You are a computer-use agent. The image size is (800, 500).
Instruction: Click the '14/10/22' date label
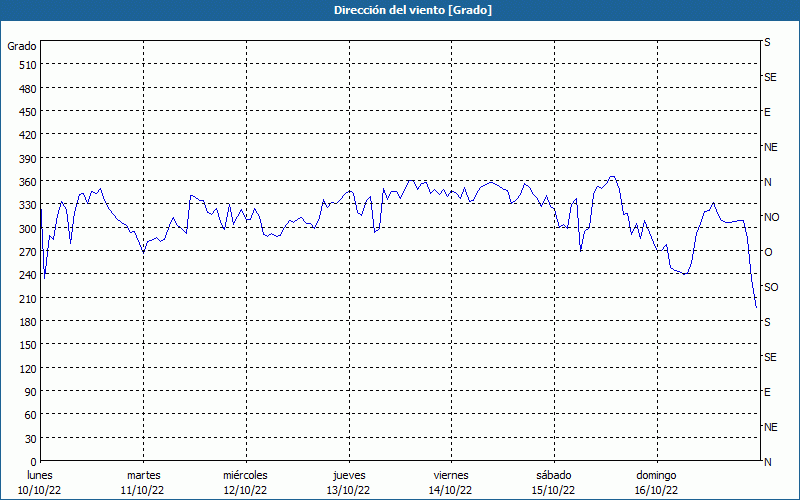point(451,490)
